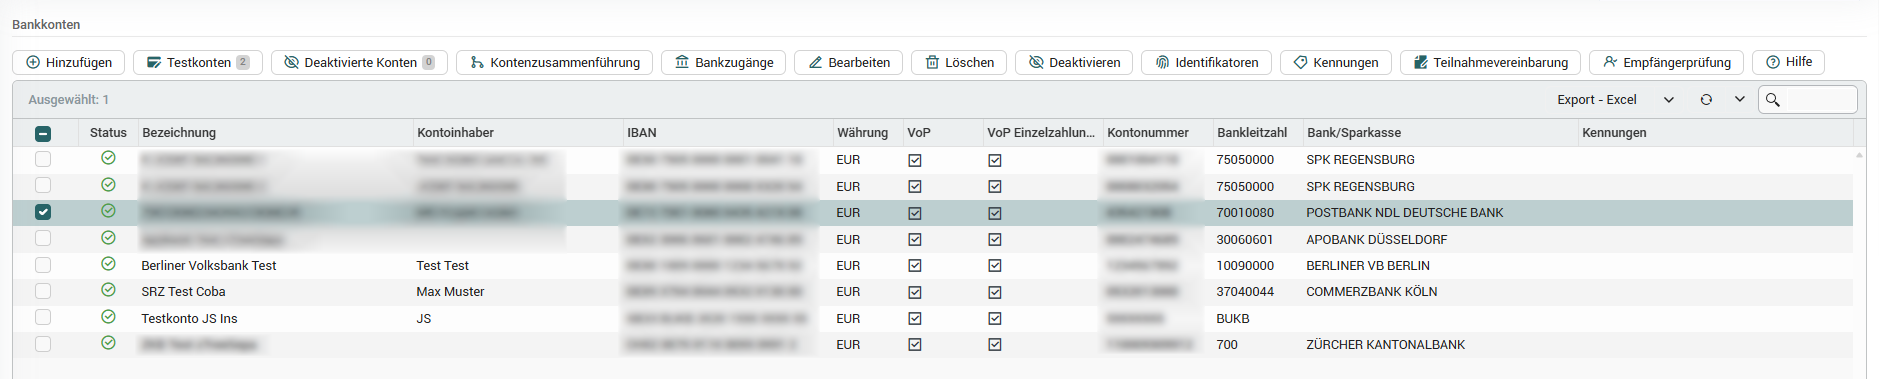Click the 'SRZ Test Coba' cell
Screen dimensions: 1879x379
click(x=183, y=292)
